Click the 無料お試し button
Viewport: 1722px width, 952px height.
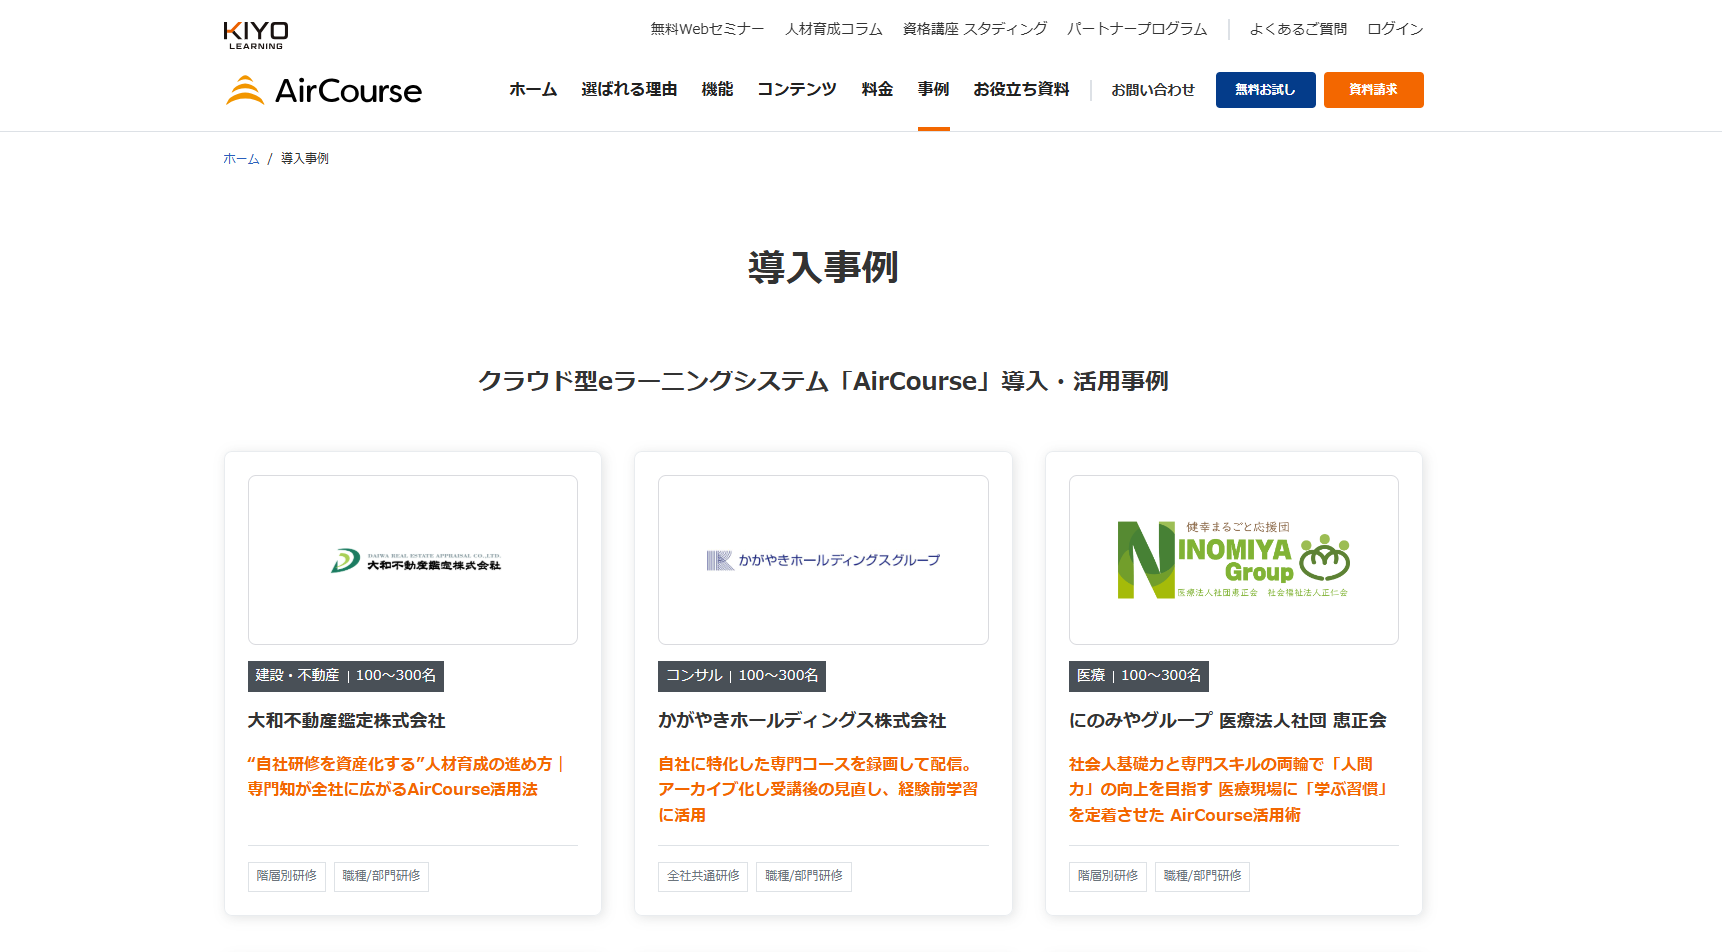1265,90
